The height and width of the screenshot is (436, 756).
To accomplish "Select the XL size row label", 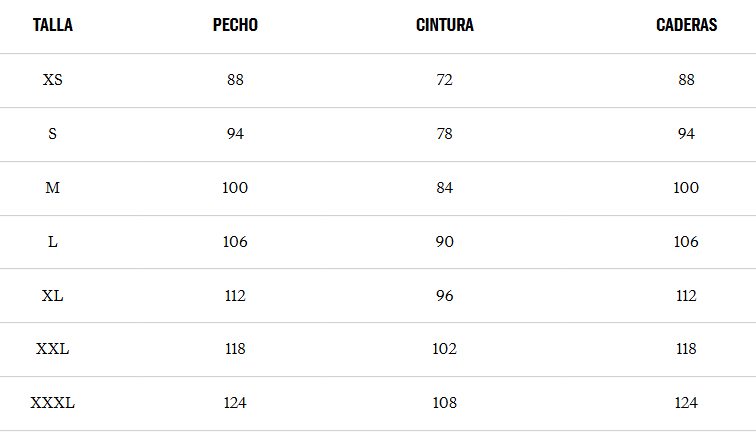I will 53,296.
